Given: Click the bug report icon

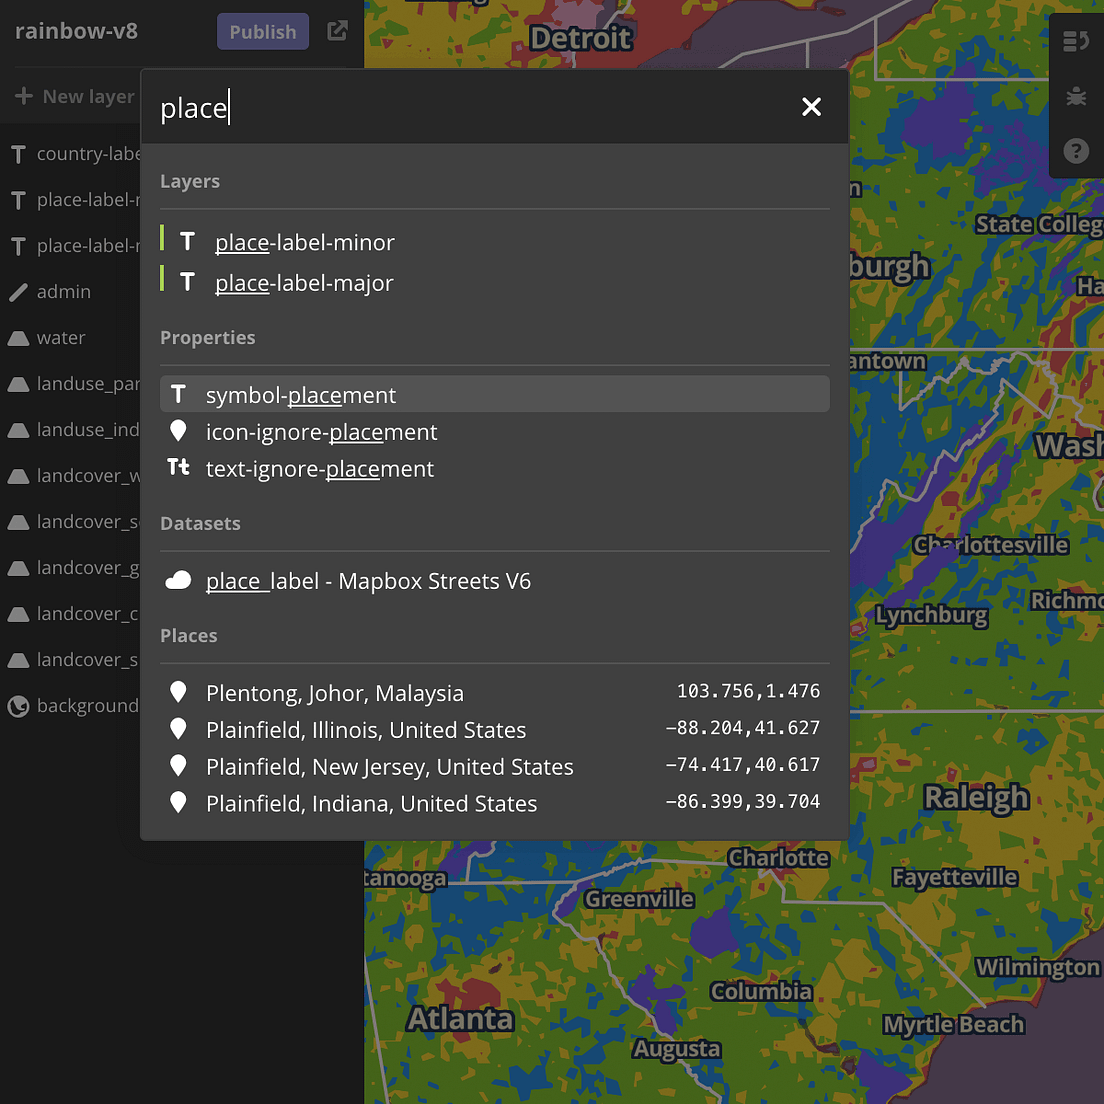Looking at the screenshot, I should (x=1076, y=96).
